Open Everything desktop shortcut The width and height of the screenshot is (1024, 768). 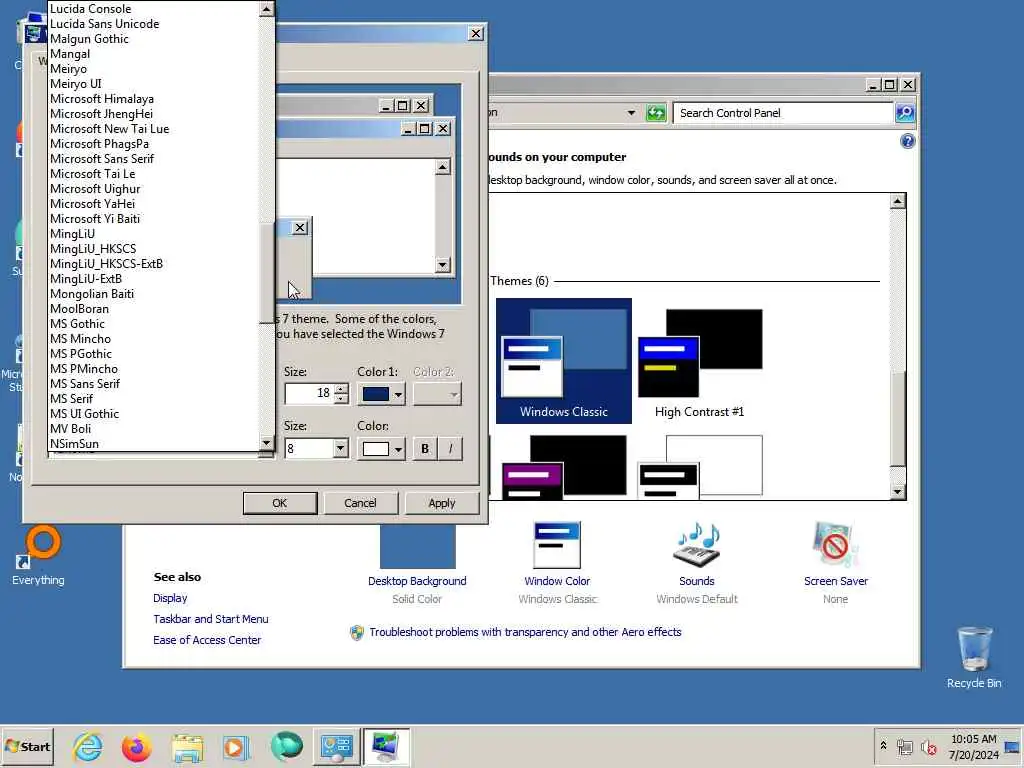click(x=39, y=556)
